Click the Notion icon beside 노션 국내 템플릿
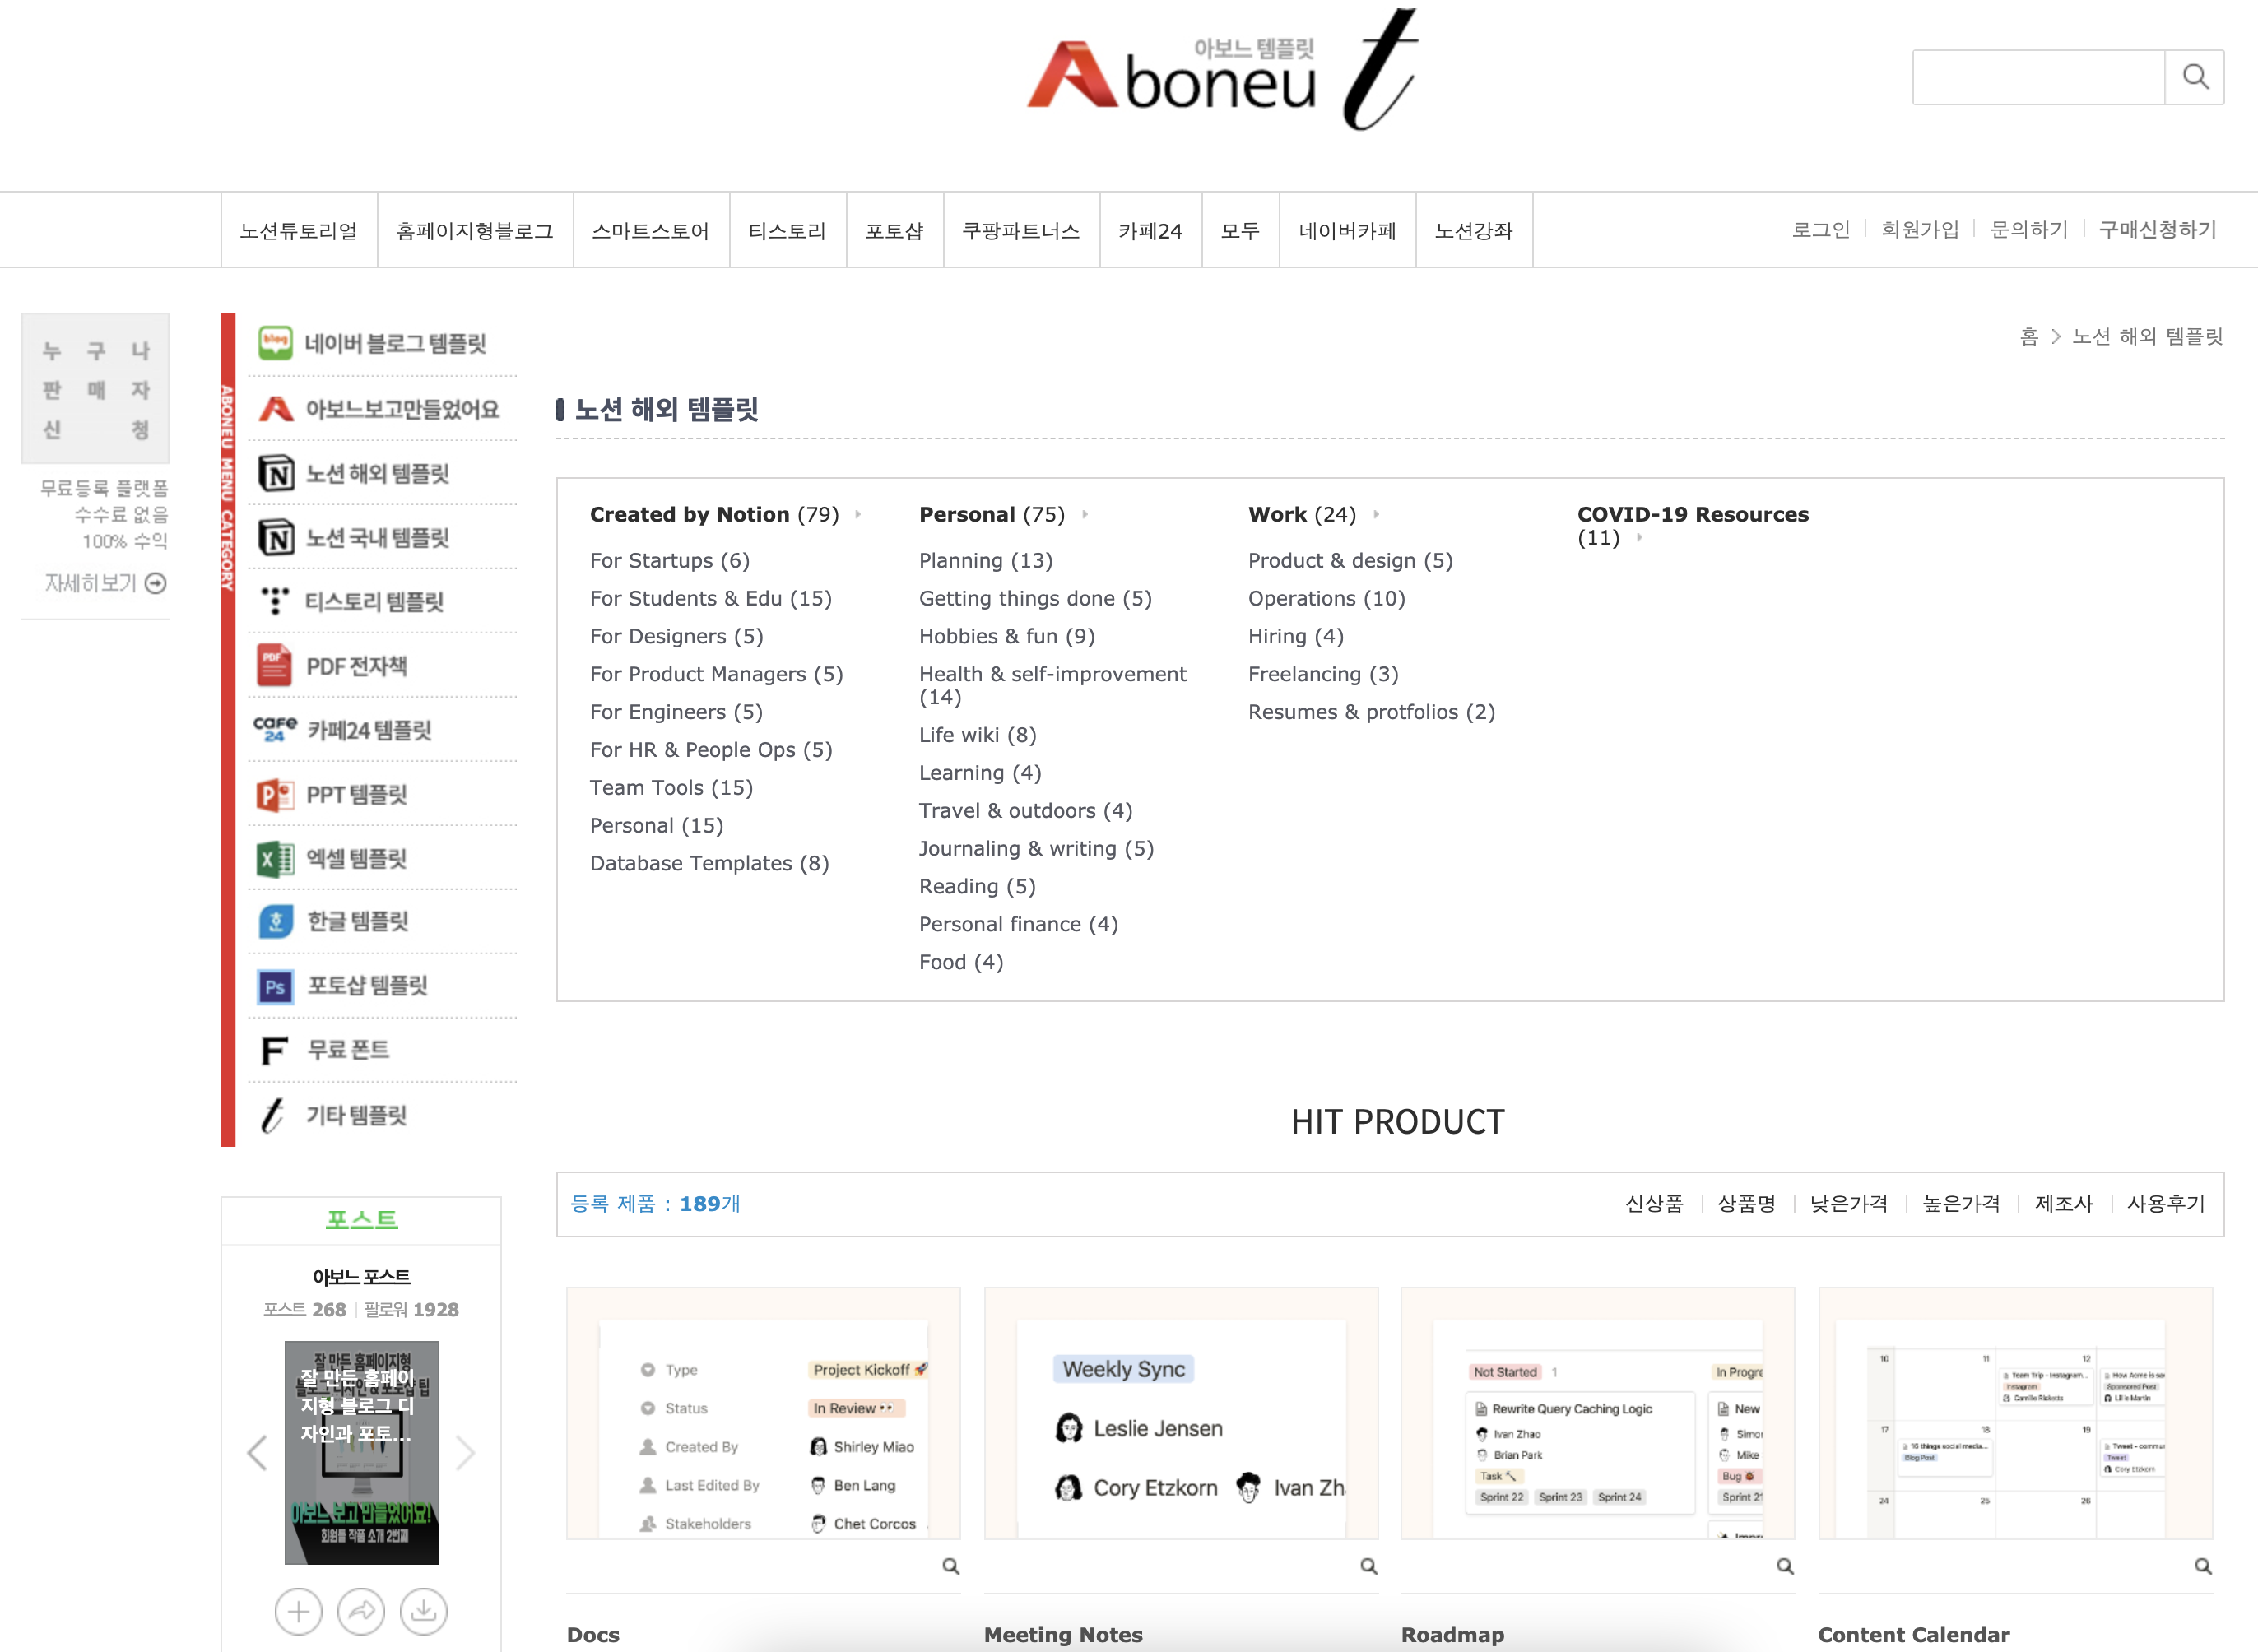 click(x=276, y=538)
